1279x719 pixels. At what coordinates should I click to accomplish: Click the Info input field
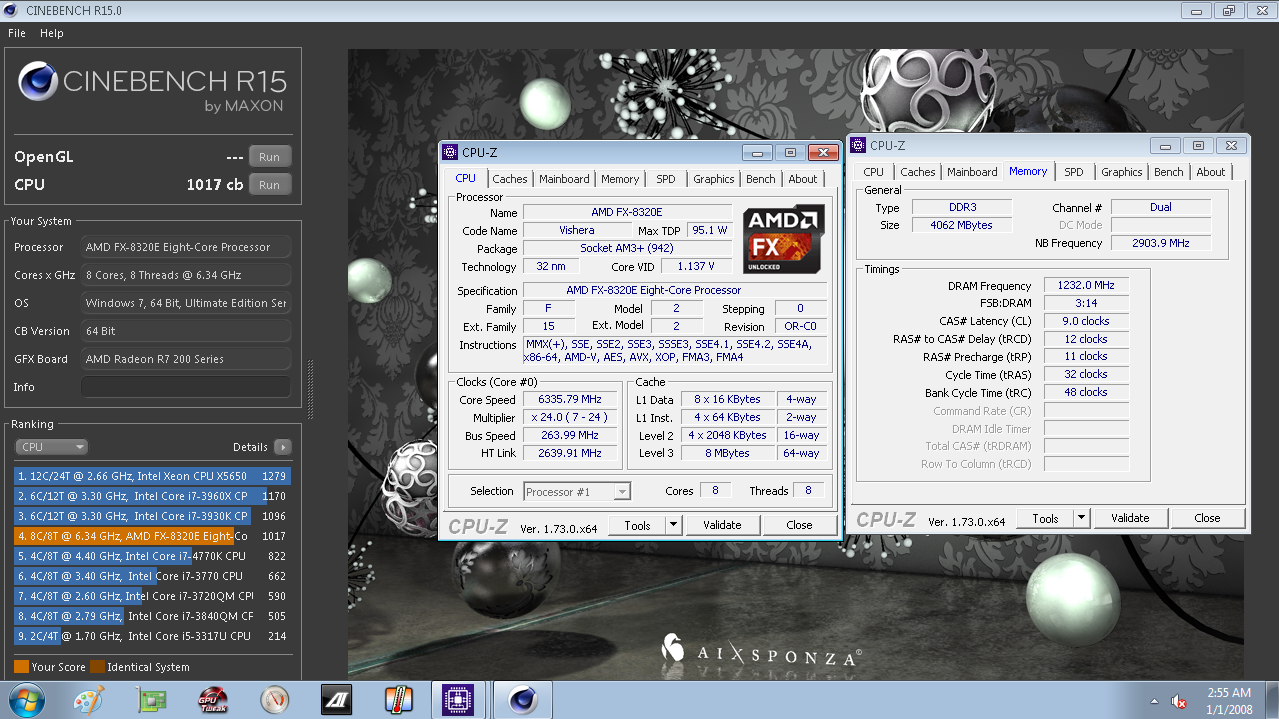click(186, 387)
